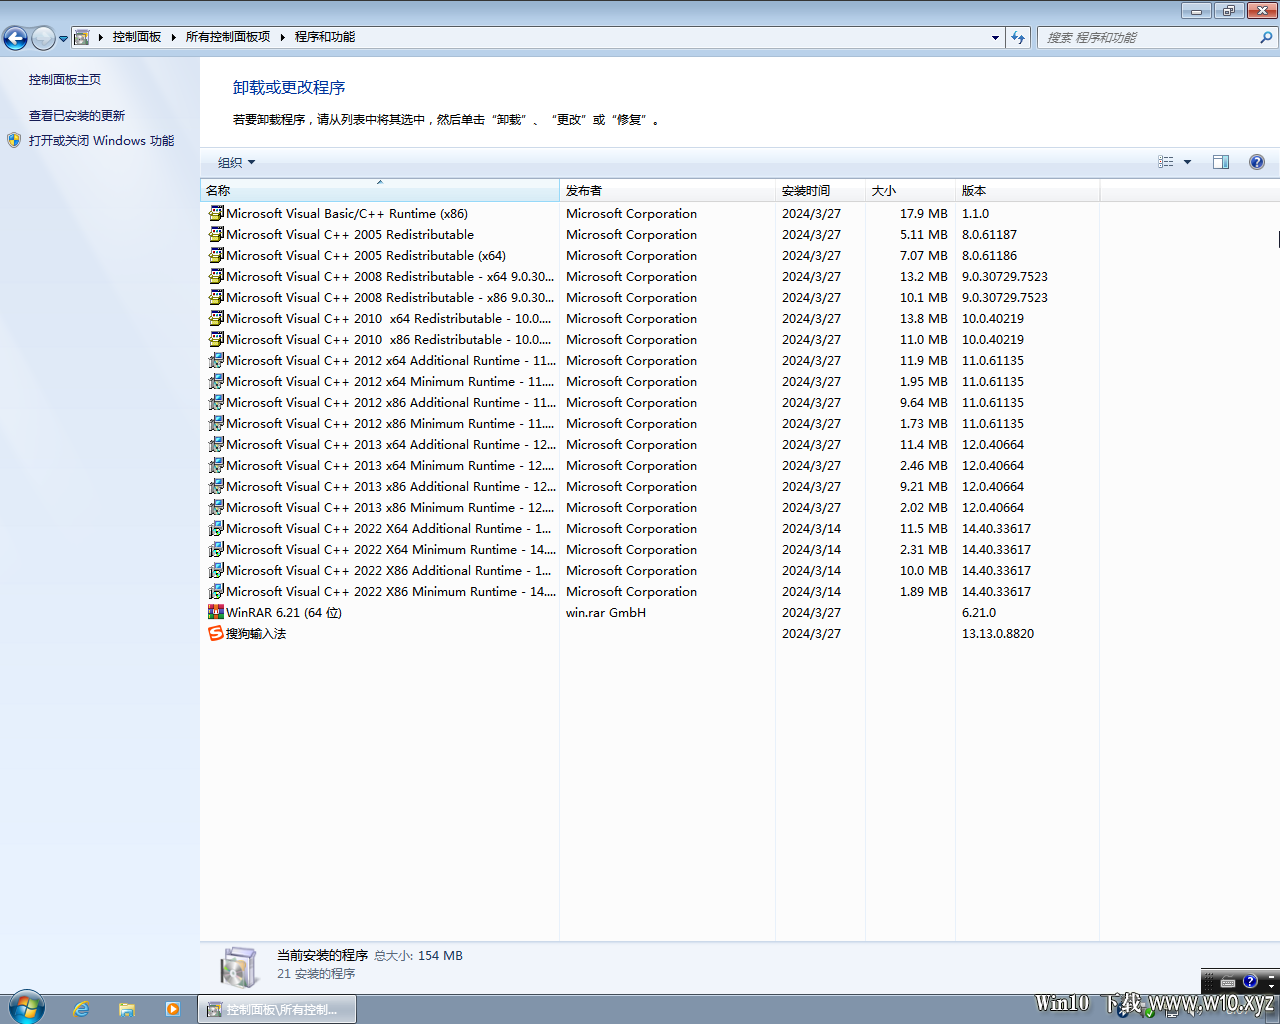Sort the list by 名称 column
This screenshot has width=1280, height=1024.
[380, 190]
